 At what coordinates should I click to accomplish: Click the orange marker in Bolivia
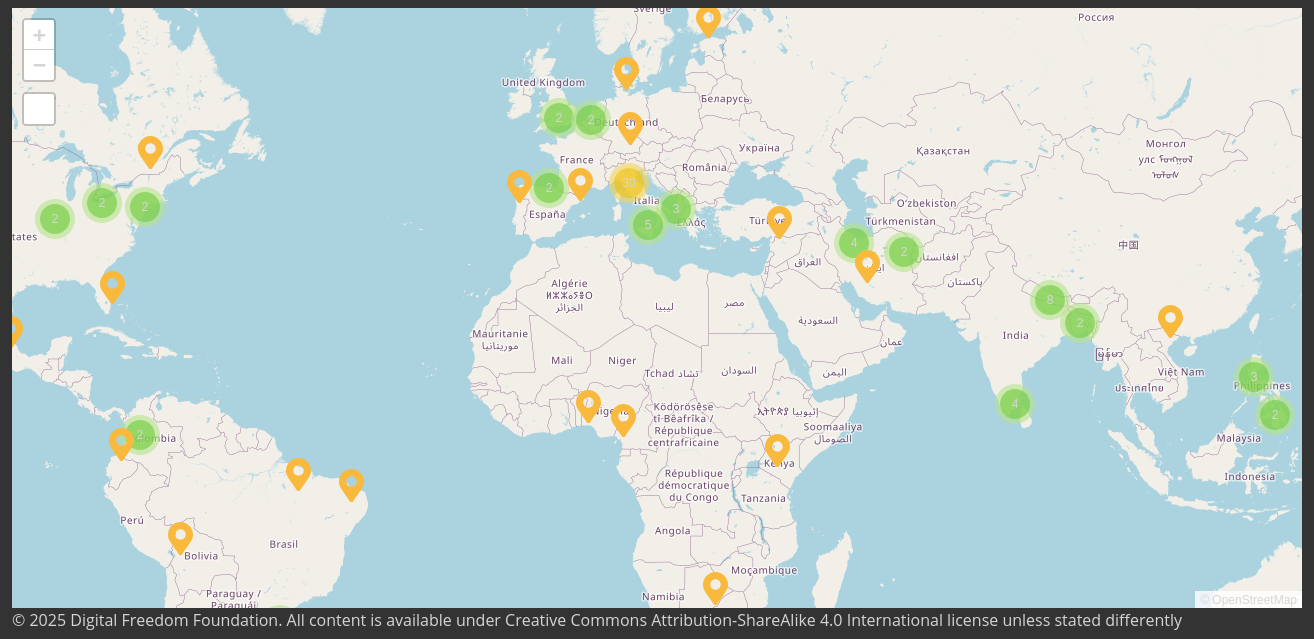click(x=180, y=536)
